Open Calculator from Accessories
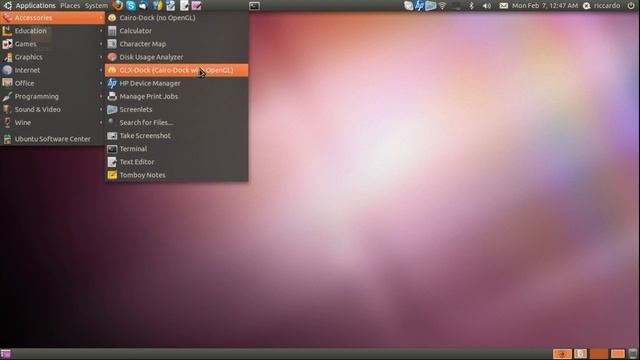The height and width of the screenshot is (360, 640). 176,31
